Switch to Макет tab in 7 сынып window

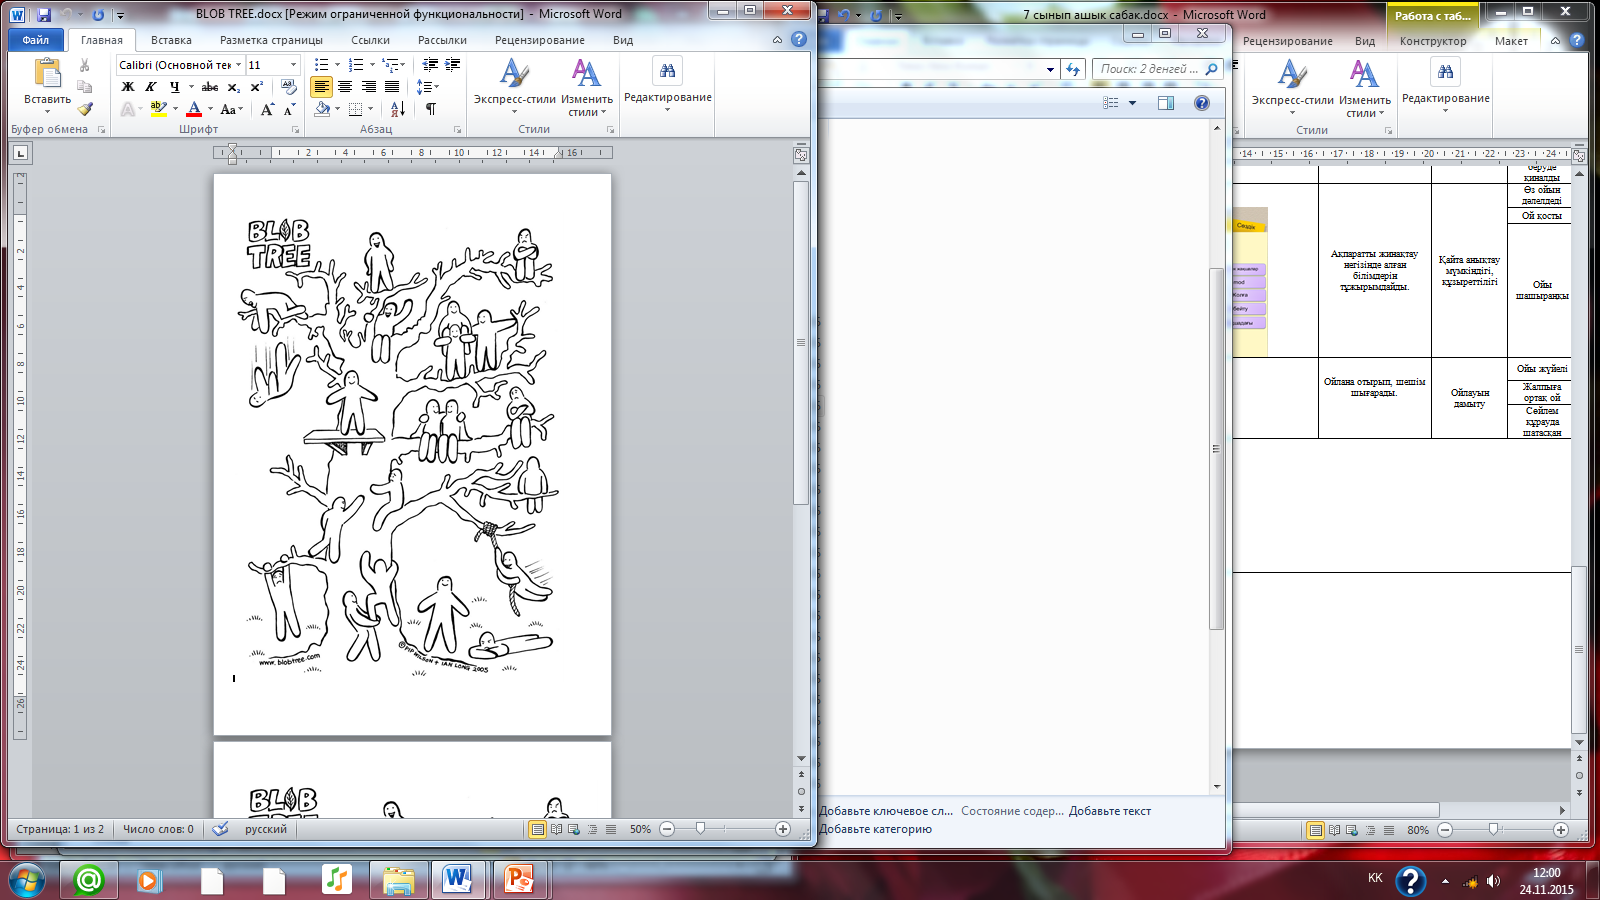(1511, 41)
